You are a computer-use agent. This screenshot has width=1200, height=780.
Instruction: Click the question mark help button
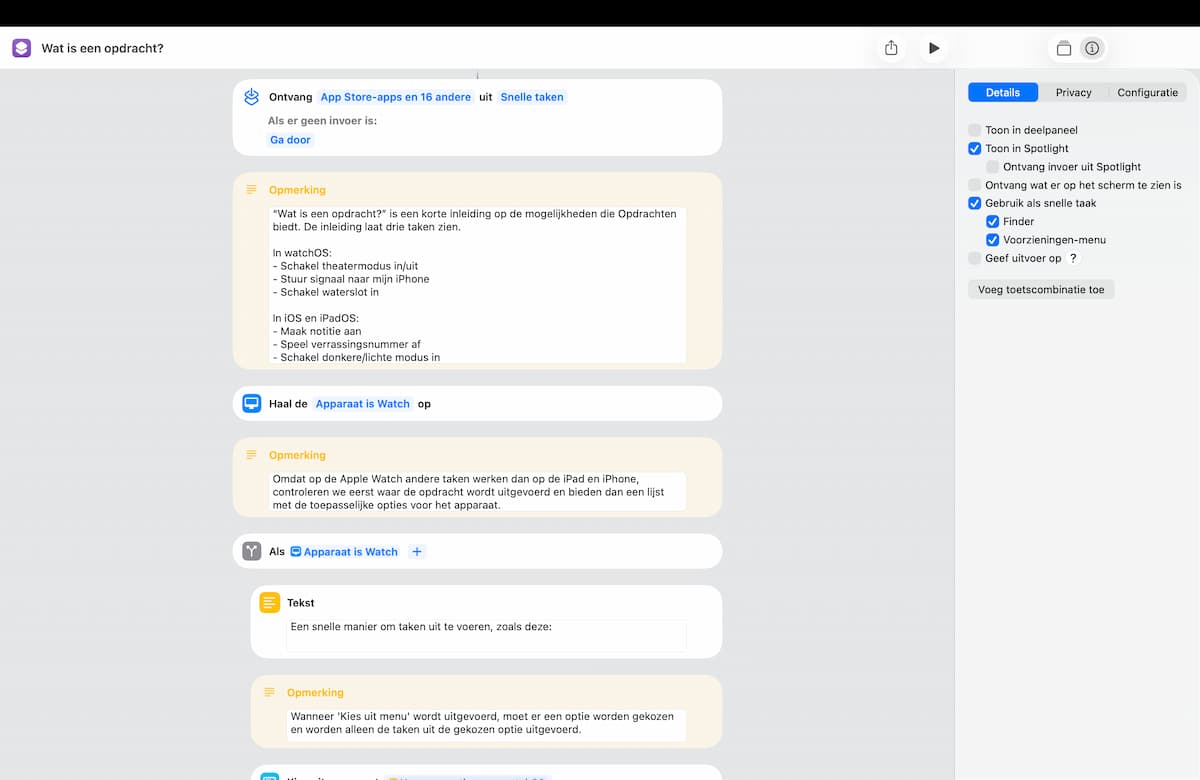(1073, 258)
